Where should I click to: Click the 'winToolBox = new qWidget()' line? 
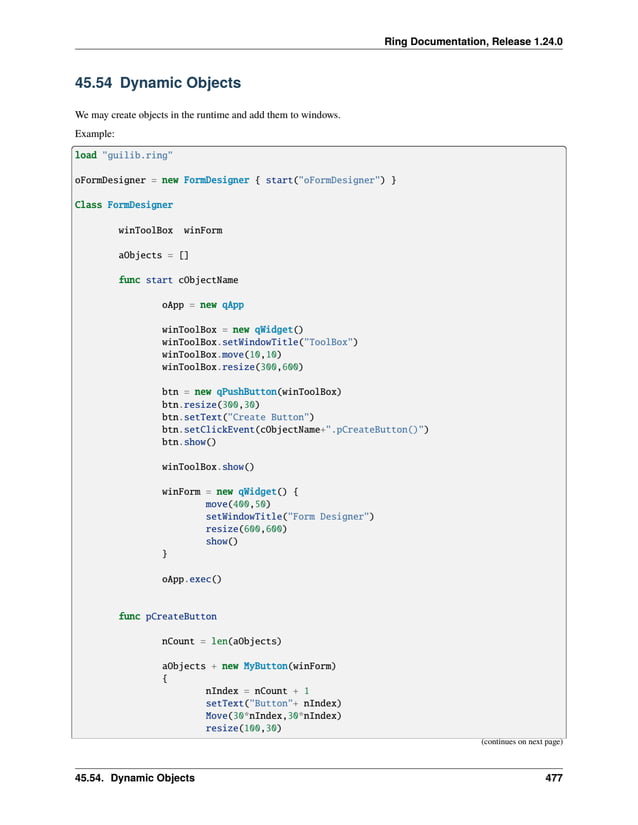(232, 329)
